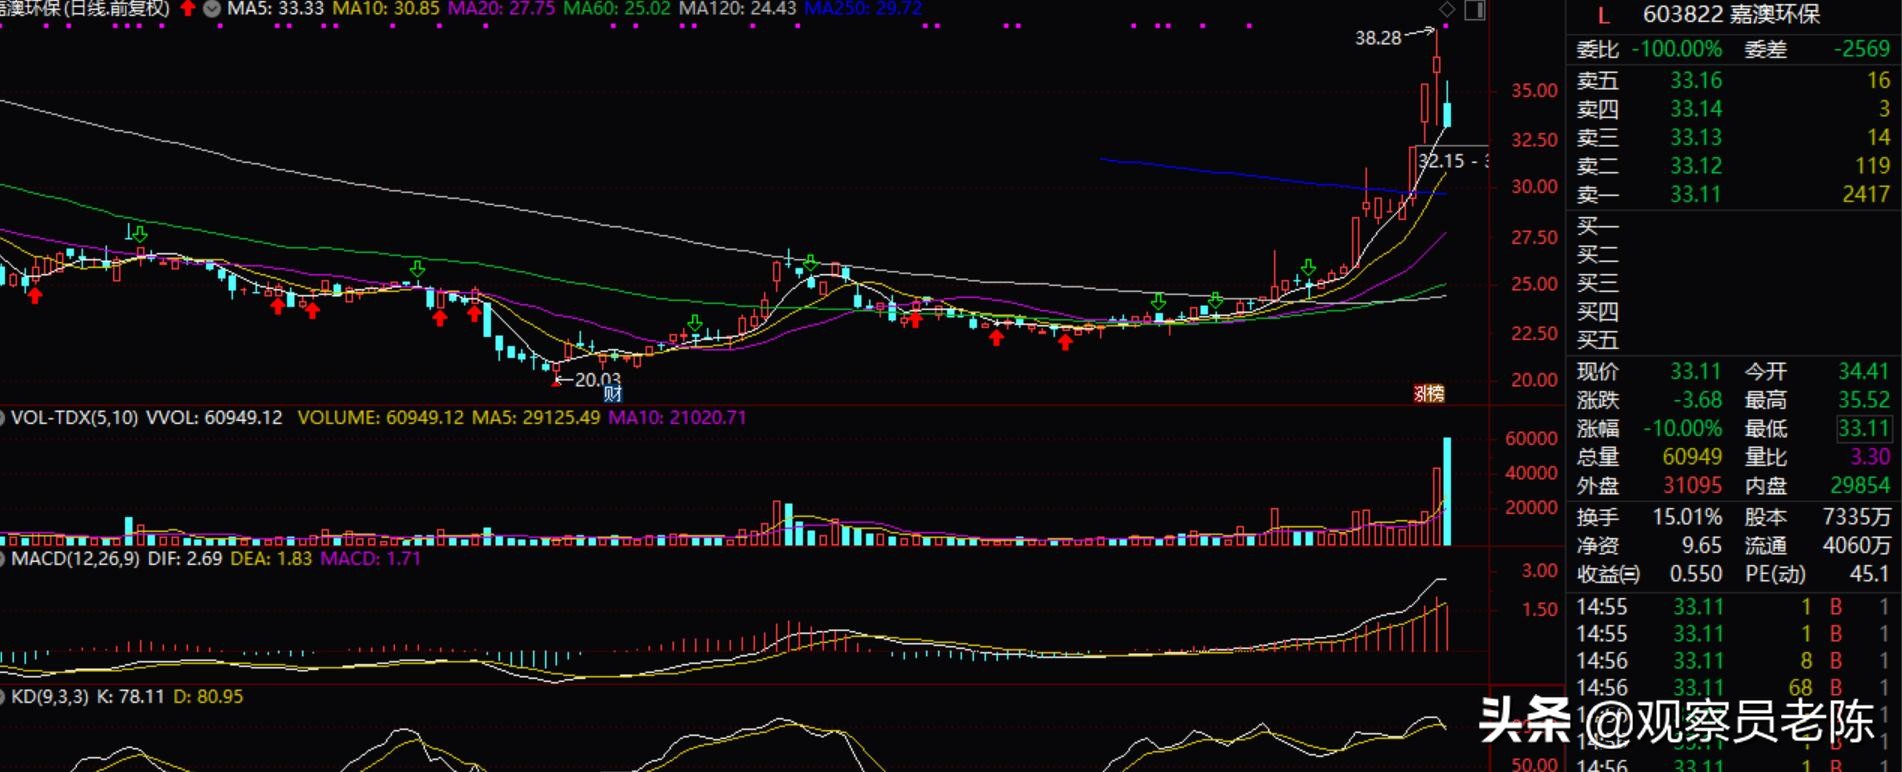Click the 净资 9.65 field
Viewport: 1902px width, 772px height.
[1649, 546]
